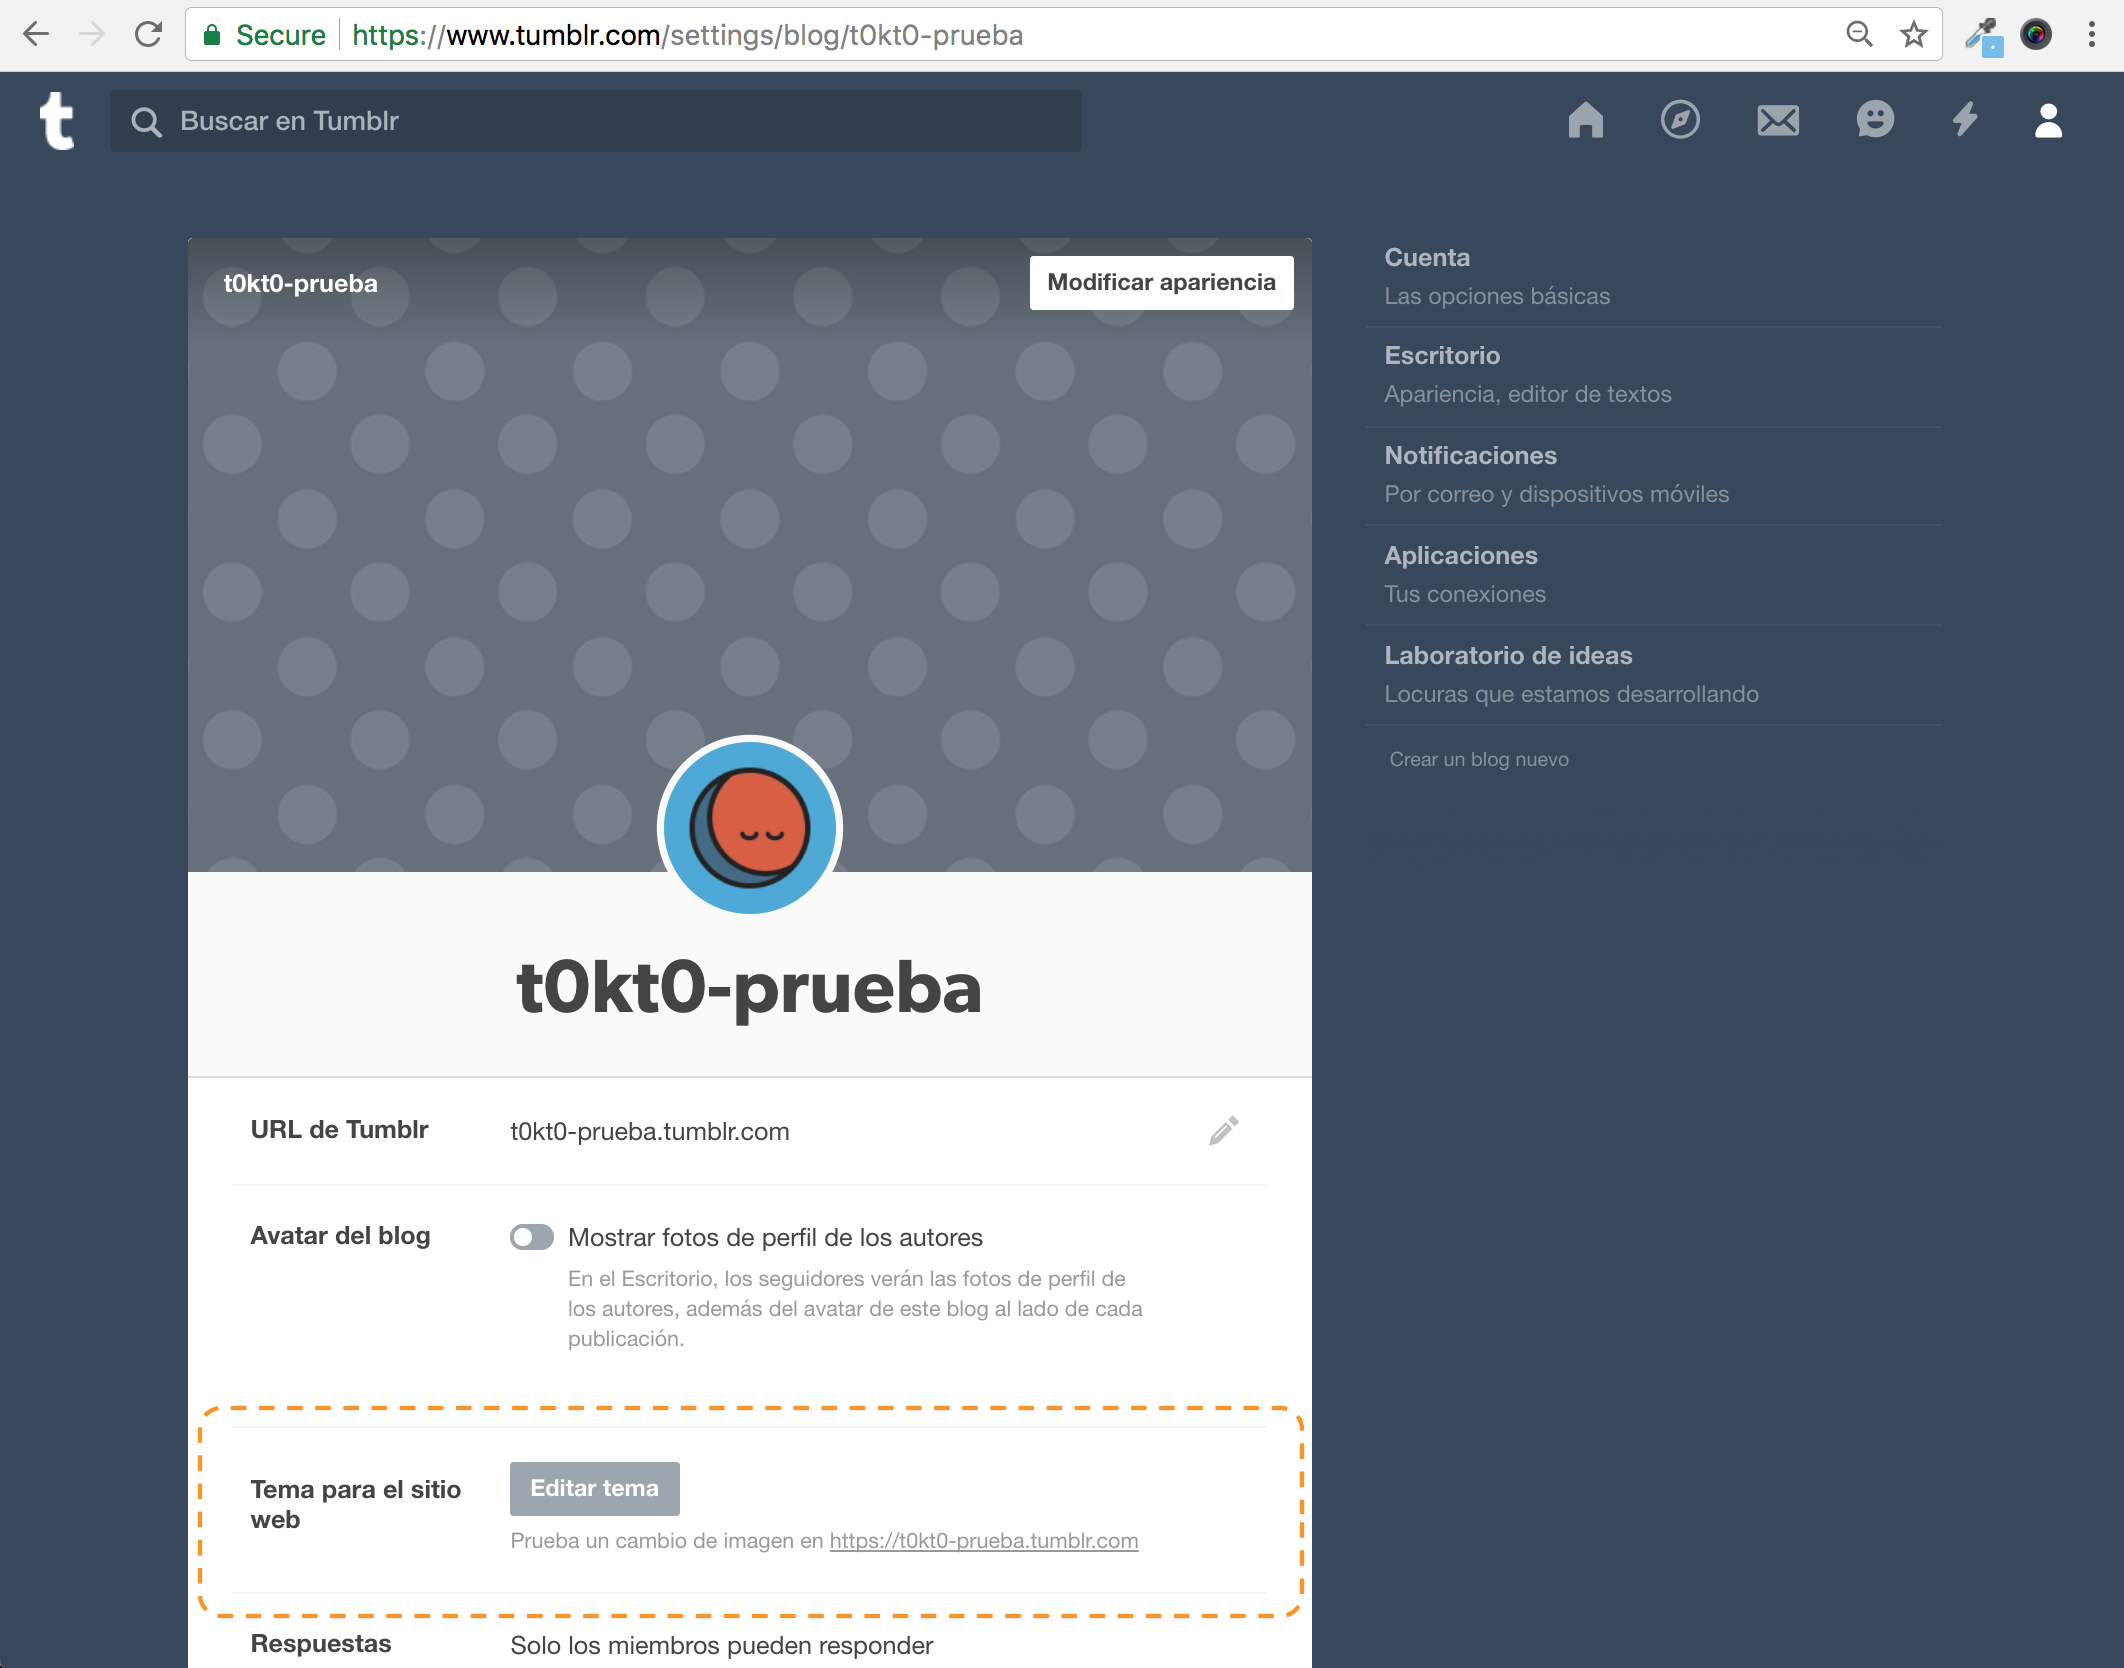Open the Notificaciones settings section
This screenshot has width=2124, height=1668.
pyautogui.click(x=1654, y=475)
